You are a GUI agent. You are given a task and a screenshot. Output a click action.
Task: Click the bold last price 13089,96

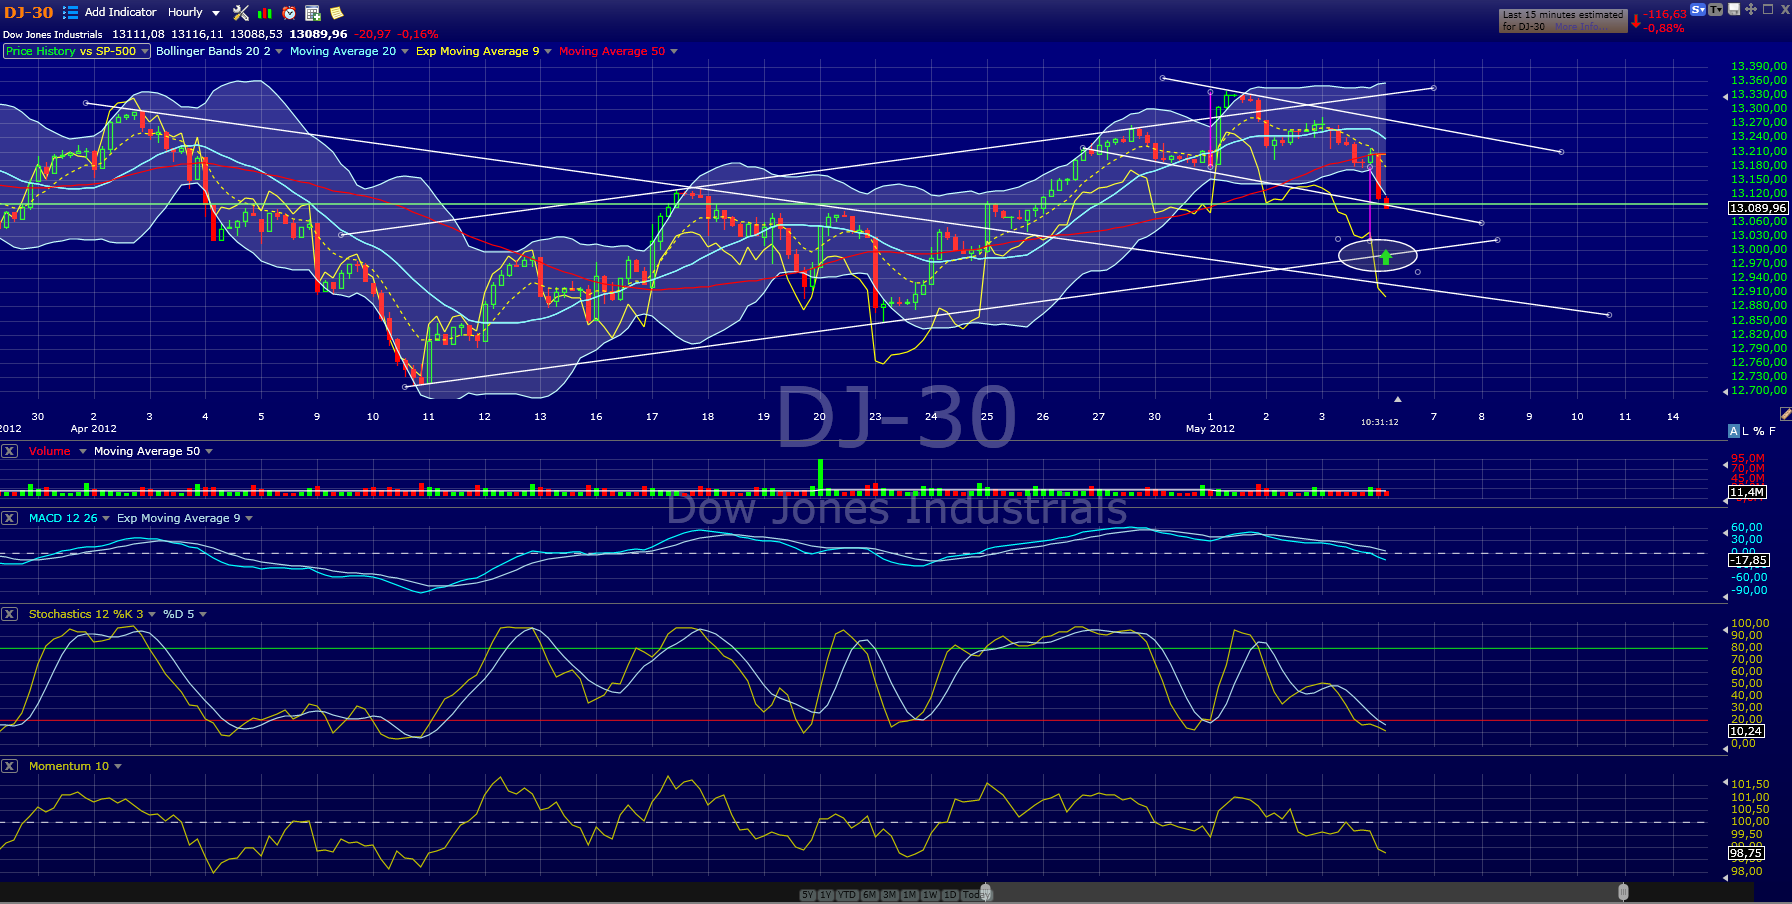coord(318,34)
